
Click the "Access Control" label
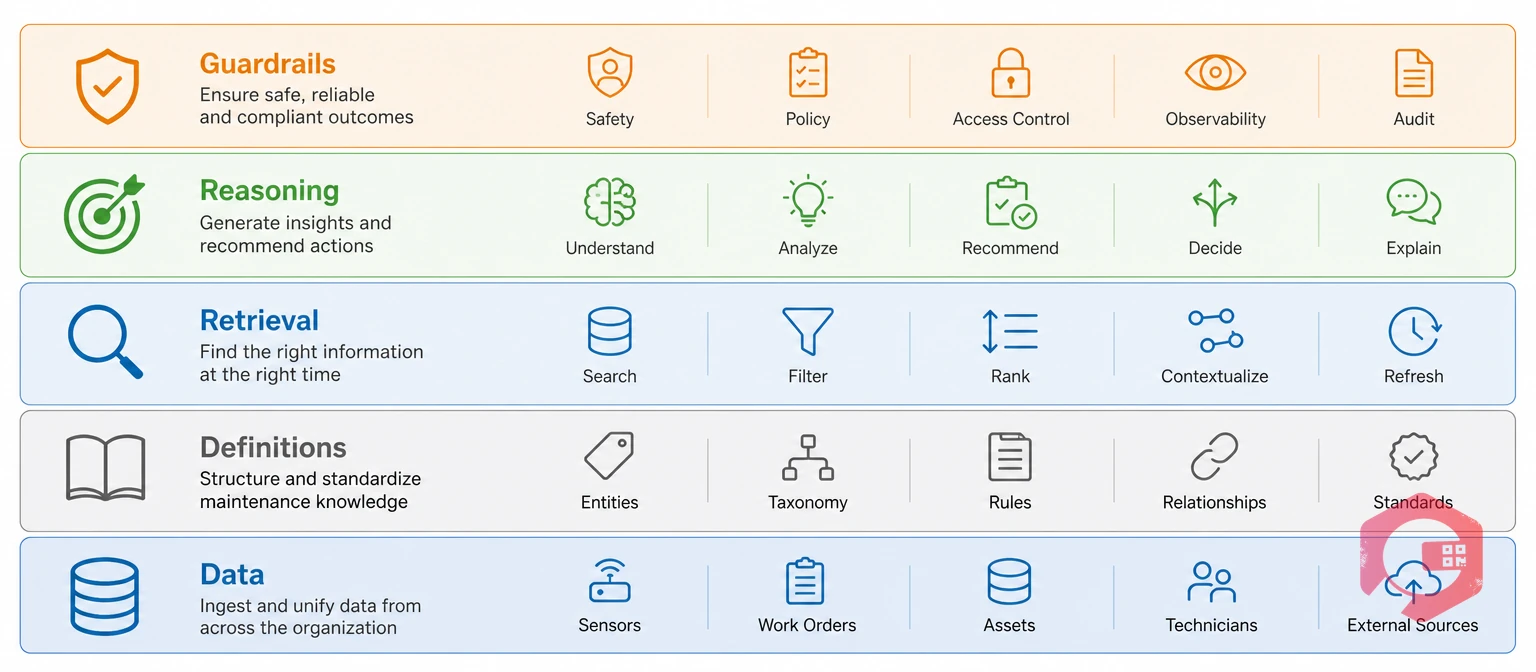(x=1011, y=119)
